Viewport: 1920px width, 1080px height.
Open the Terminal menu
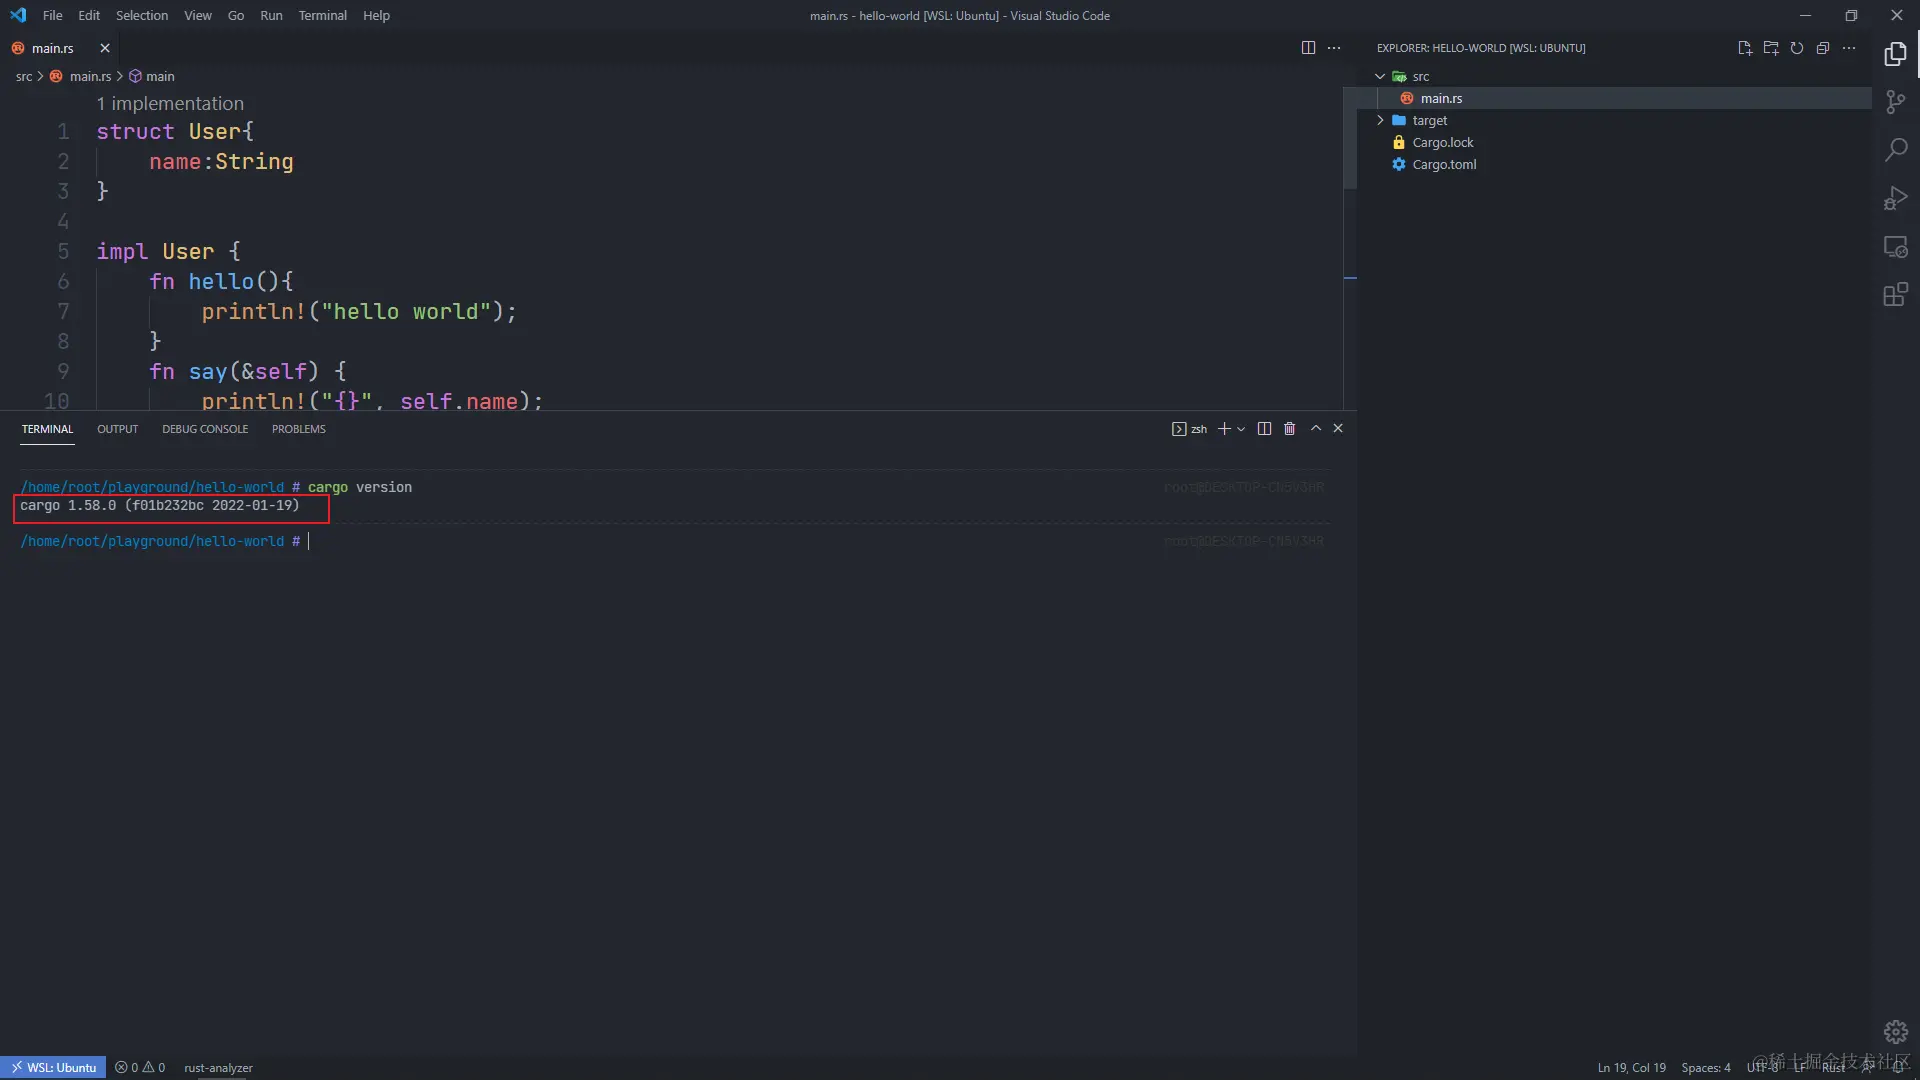(322, 15)
